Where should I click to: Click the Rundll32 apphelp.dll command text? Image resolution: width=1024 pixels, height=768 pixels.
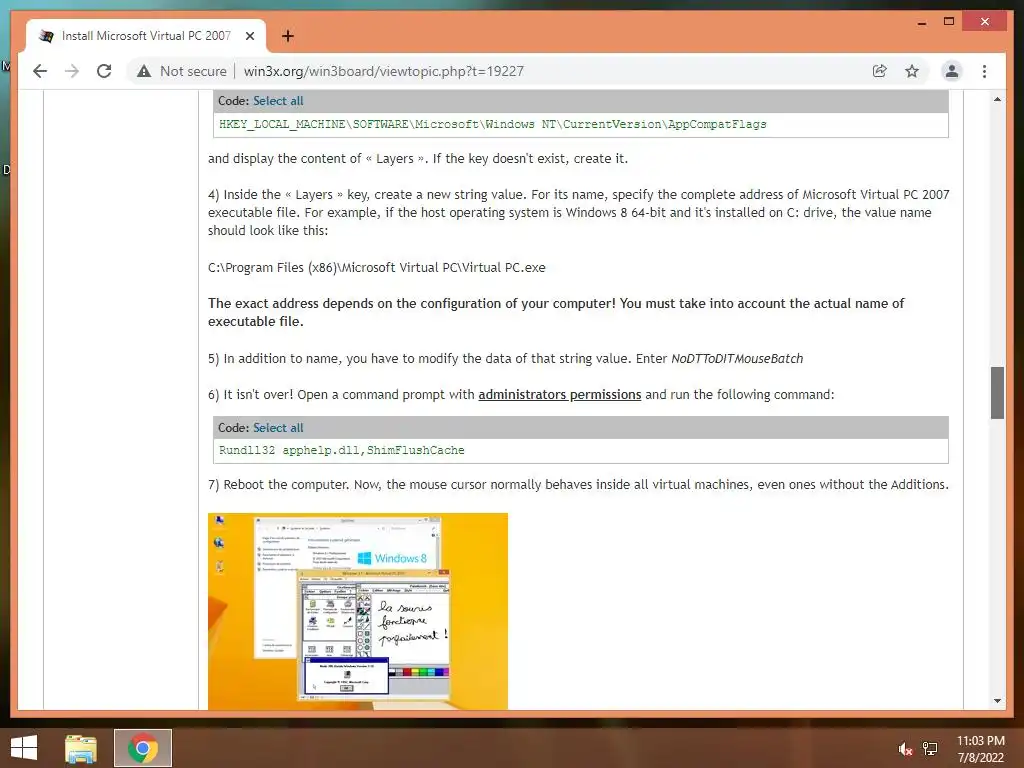342,450
